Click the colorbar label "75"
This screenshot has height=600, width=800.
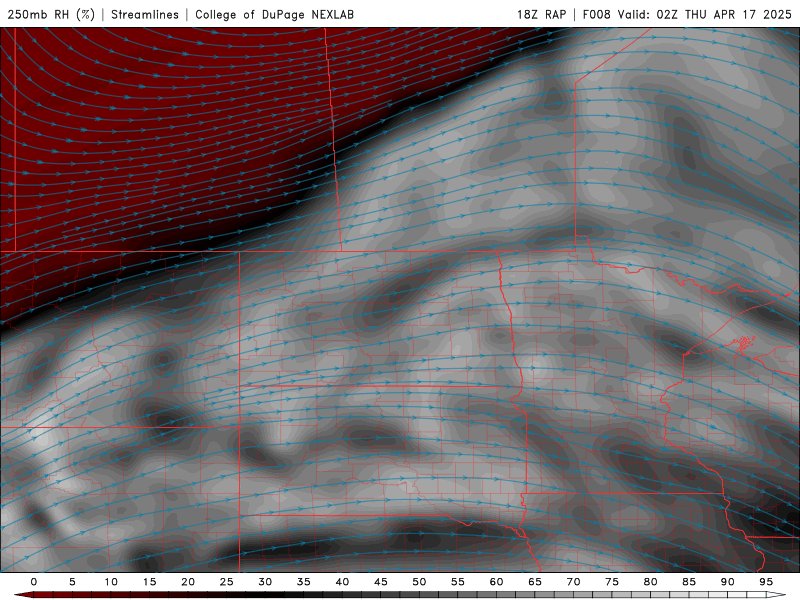(x=612, y=582)
